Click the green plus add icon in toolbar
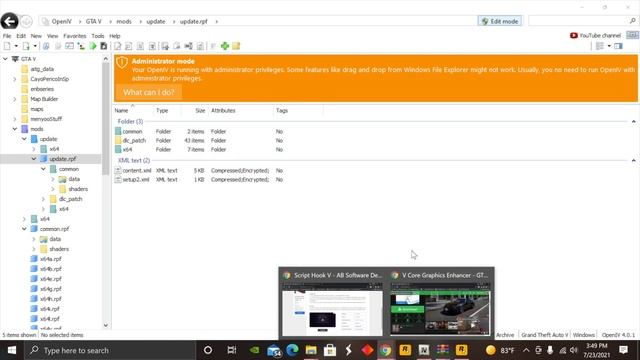 click(225, 46)
